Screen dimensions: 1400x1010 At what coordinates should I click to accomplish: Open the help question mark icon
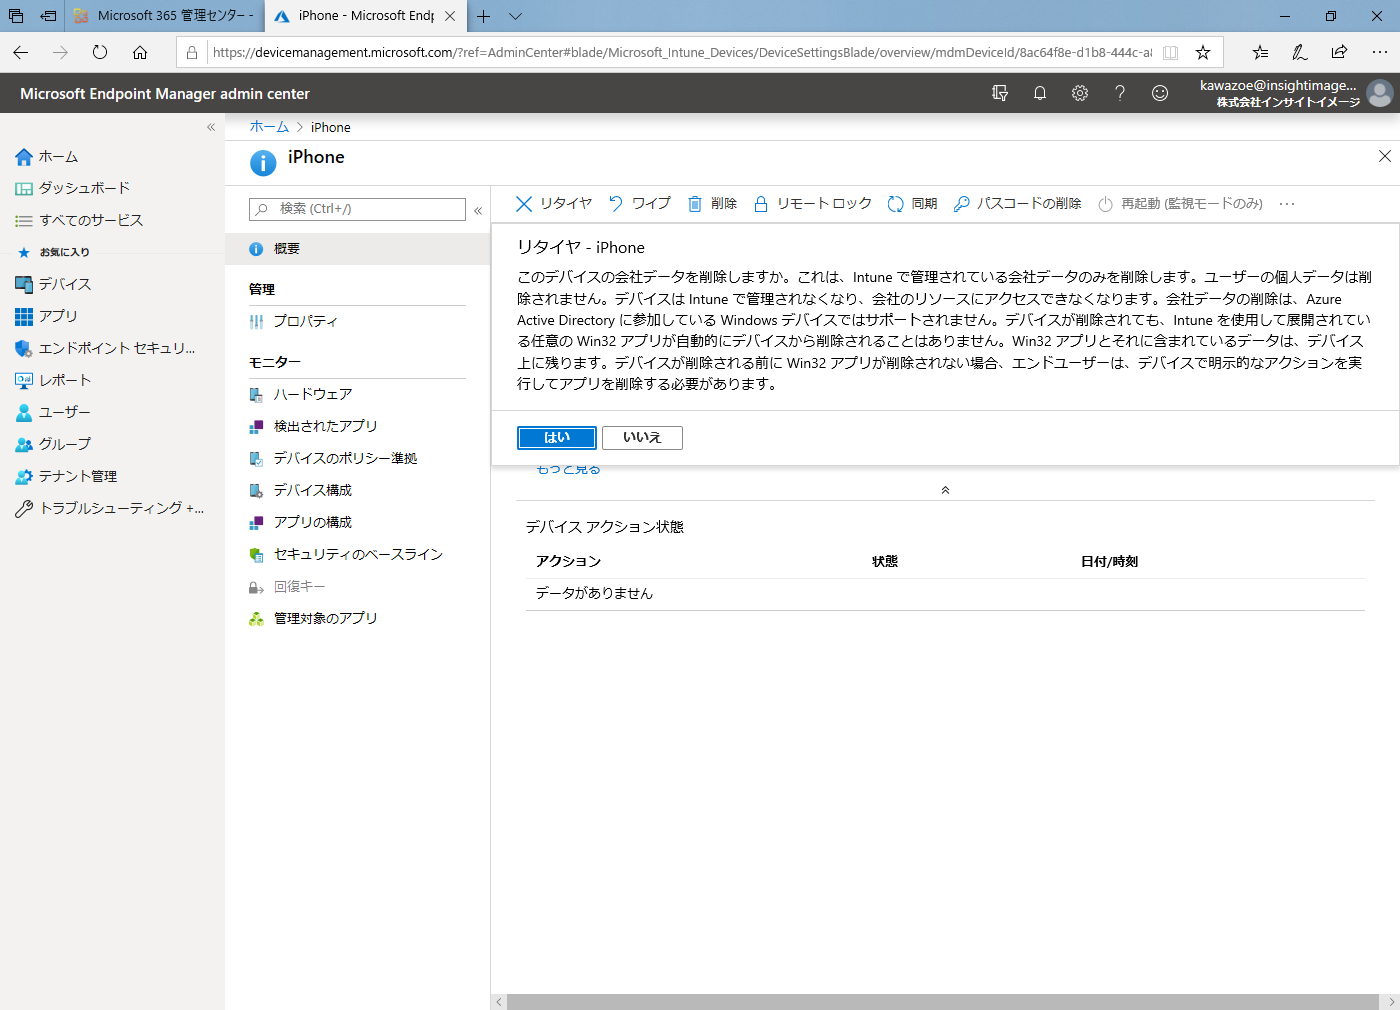tap(1120, 93)
